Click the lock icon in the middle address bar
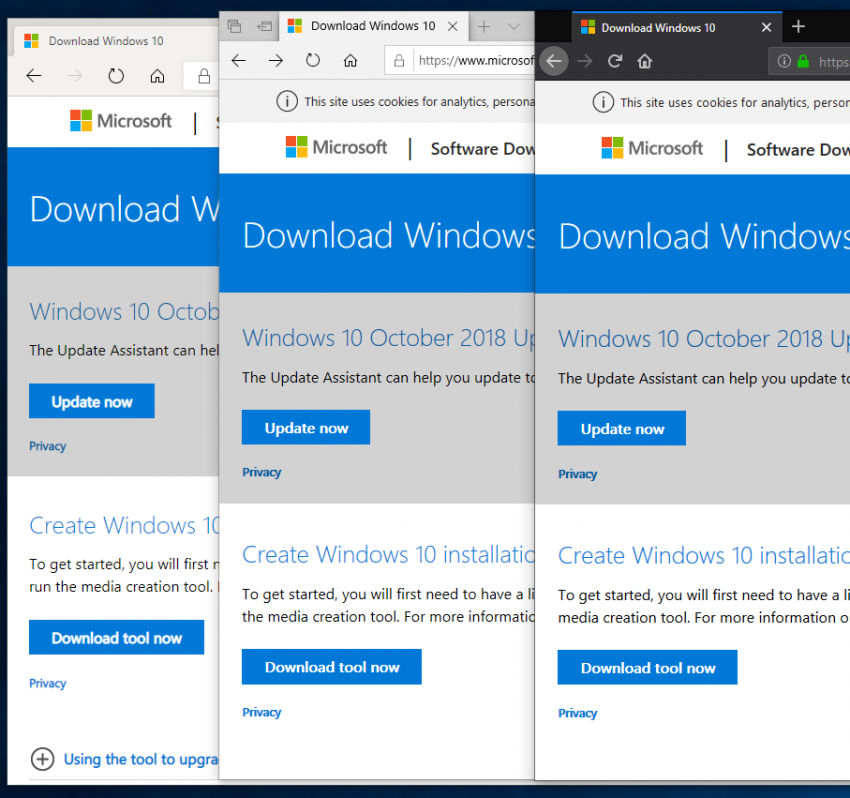This screenshot has height=798, width=850. point(398,60)
